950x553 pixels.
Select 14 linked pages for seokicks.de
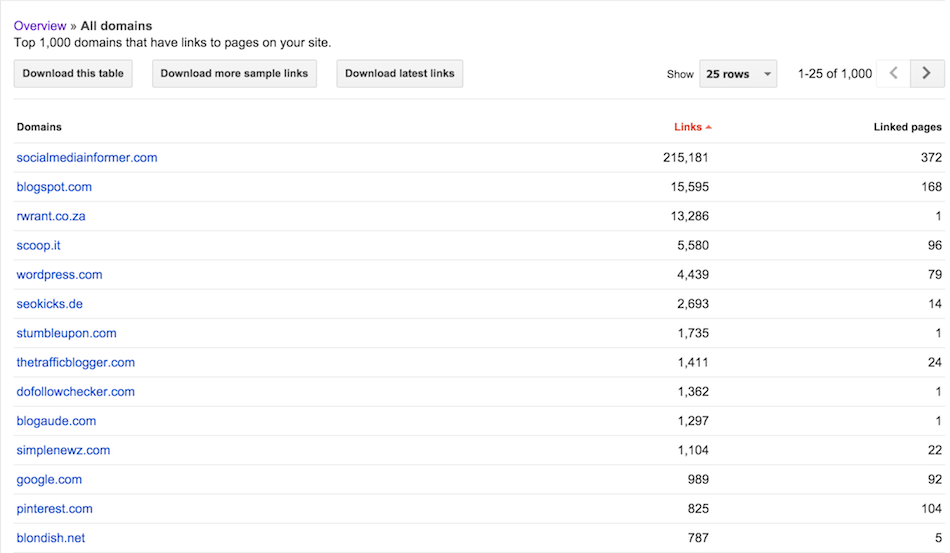(x=935, y=304)
